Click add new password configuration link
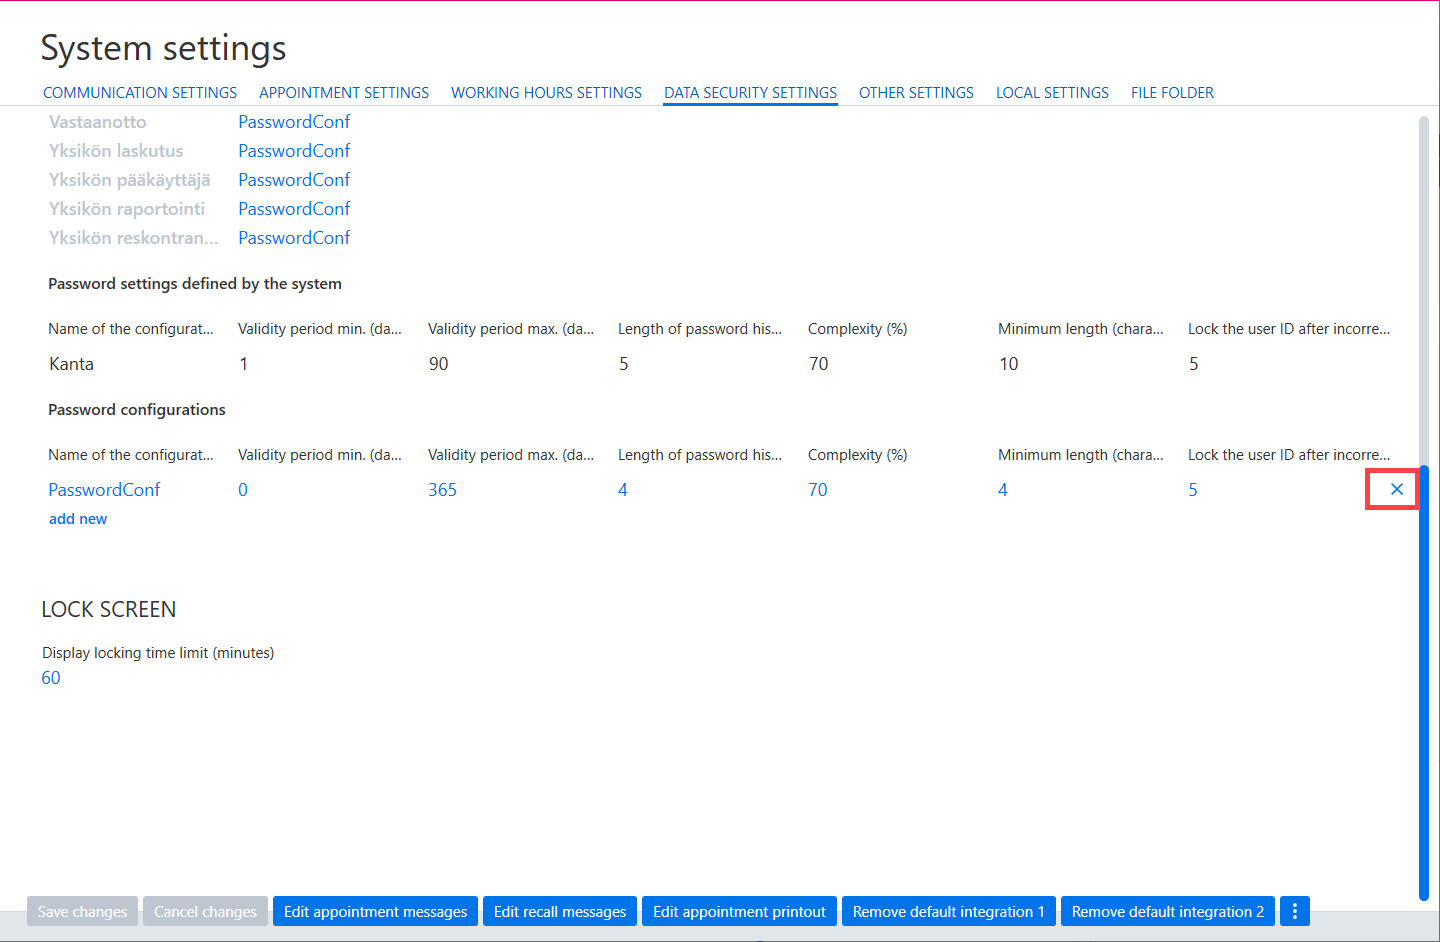The height and width of the screenshot is (942, 1440). pyautogui.click(x=78, y=519)
